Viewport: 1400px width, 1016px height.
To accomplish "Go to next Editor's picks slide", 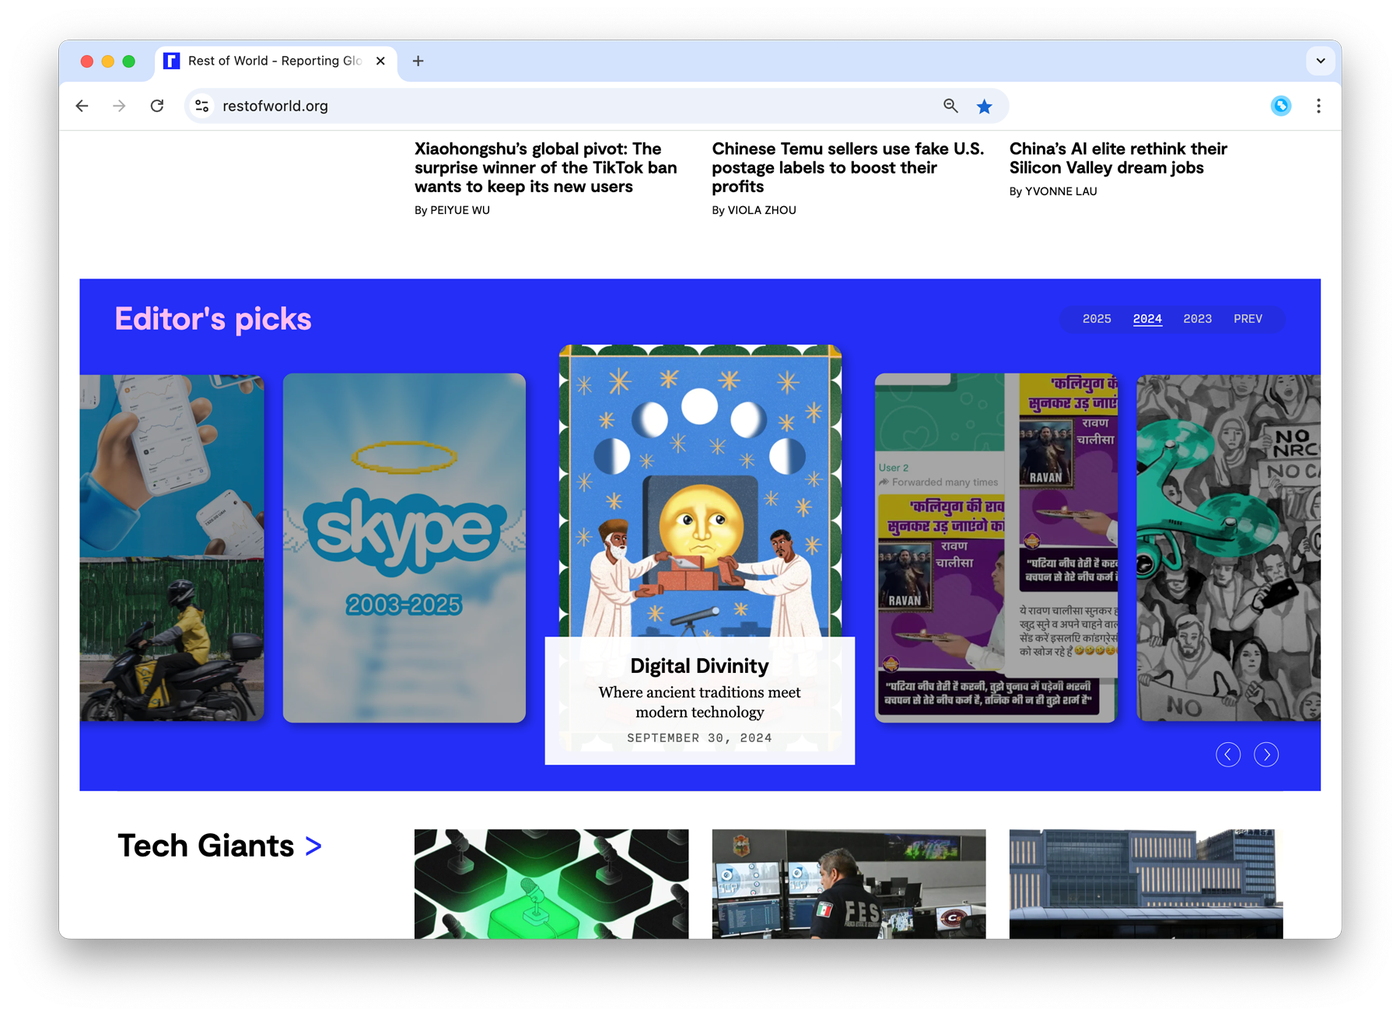I will (1266, 755).
